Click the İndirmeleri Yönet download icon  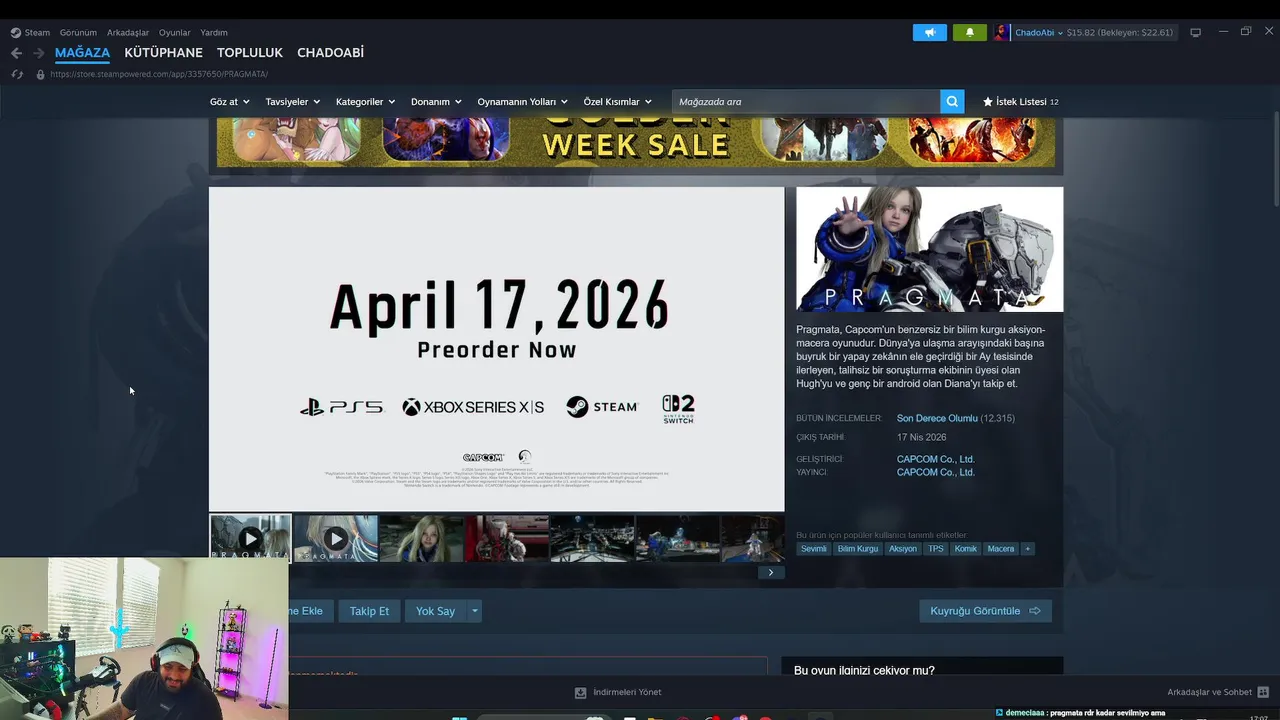point(580,692)
